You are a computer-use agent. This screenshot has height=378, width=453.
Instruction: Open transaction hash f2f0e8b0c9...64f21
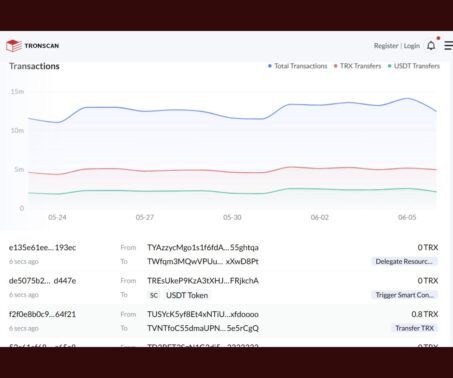[x=42, y=314]
